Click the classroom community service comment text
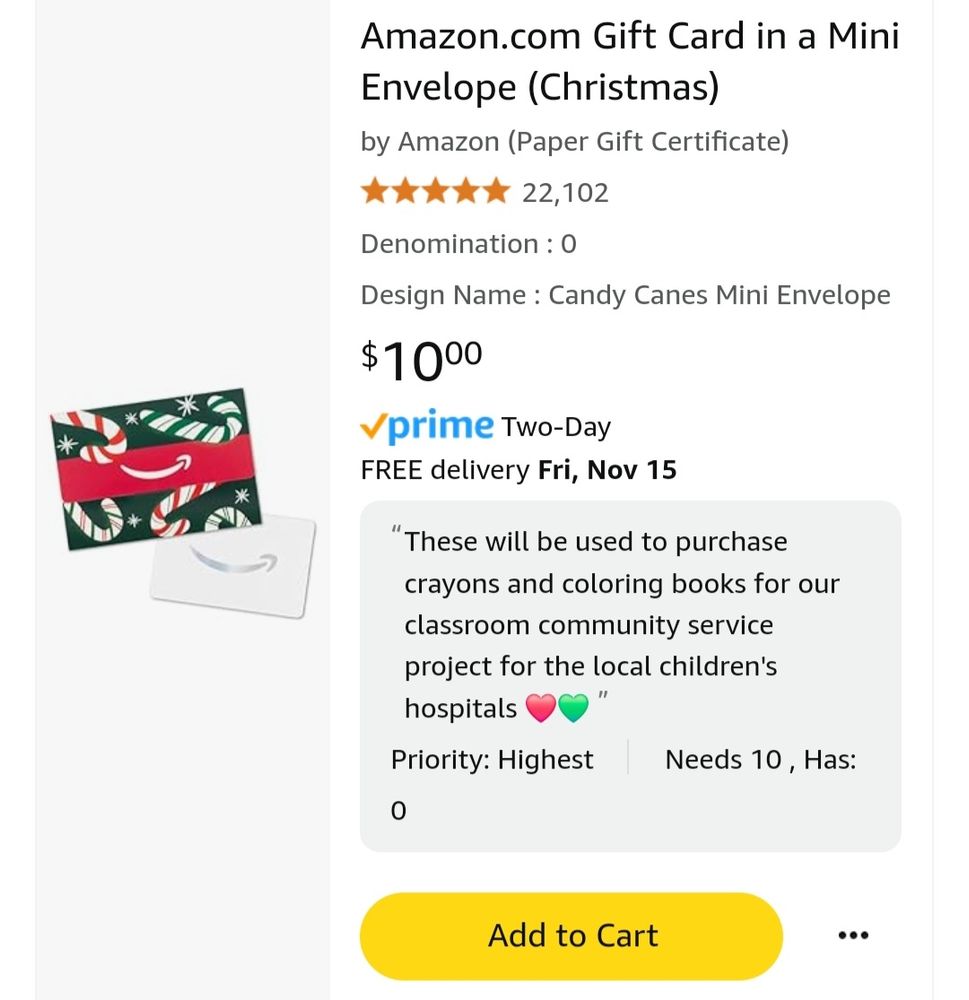 [x=590, y=625]
